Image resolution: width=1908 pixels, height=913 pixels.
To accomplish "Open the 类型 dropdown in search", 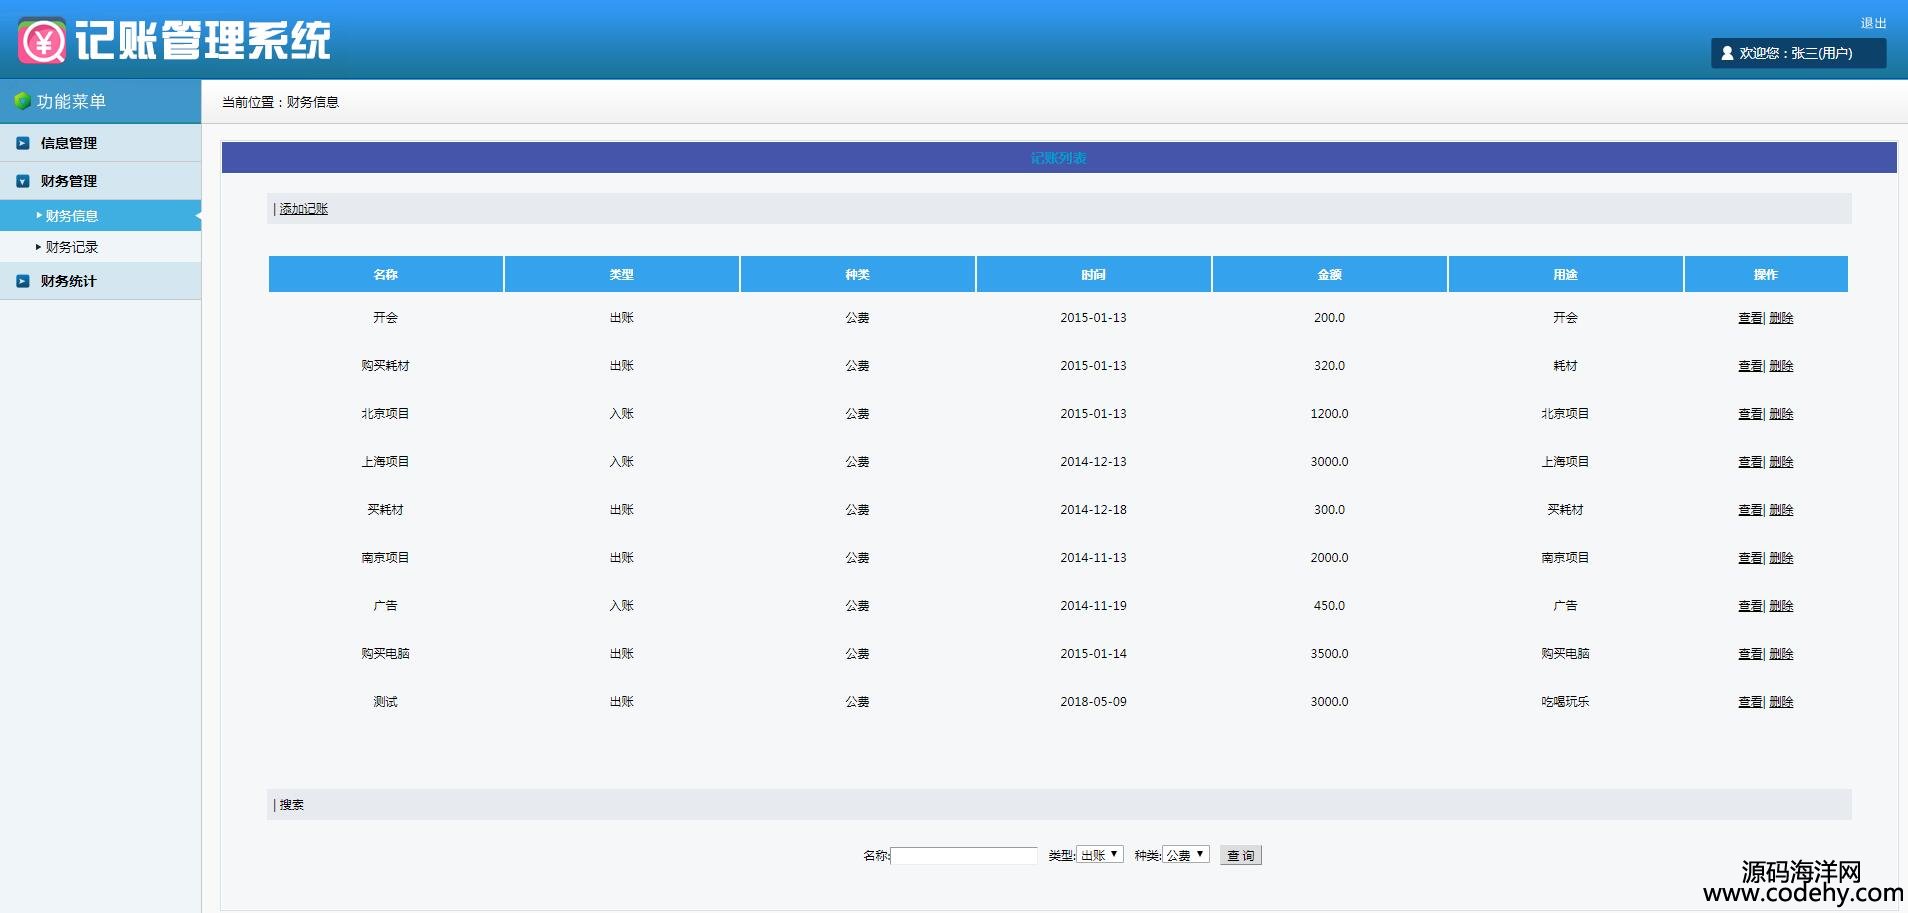I will click(x=1099, y=855).
